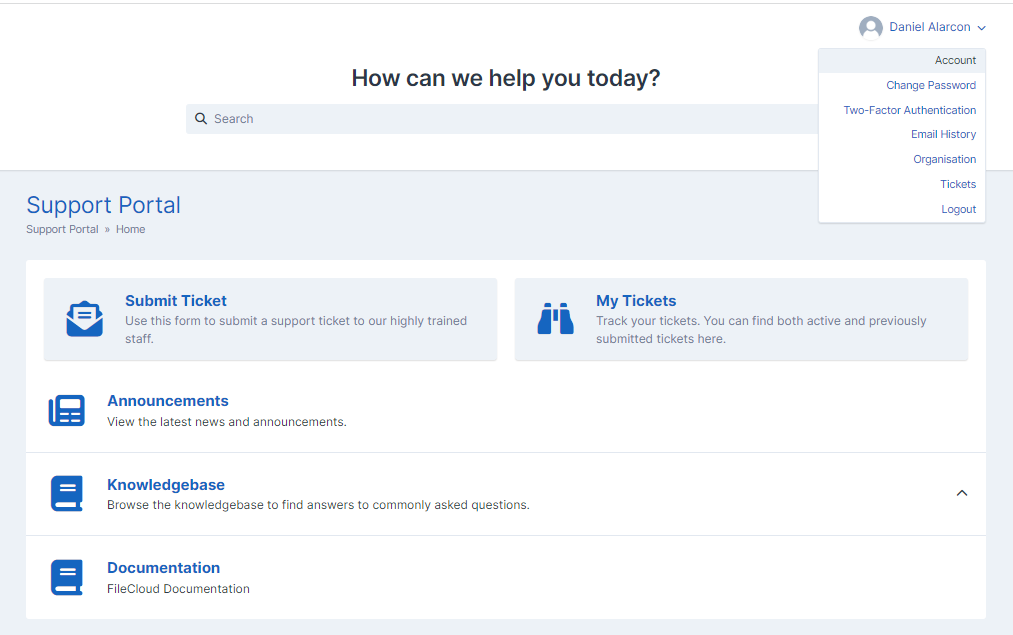Select Change Password from account menu
This screenshot has height=635, width=1013.
[x=931, y=85]
